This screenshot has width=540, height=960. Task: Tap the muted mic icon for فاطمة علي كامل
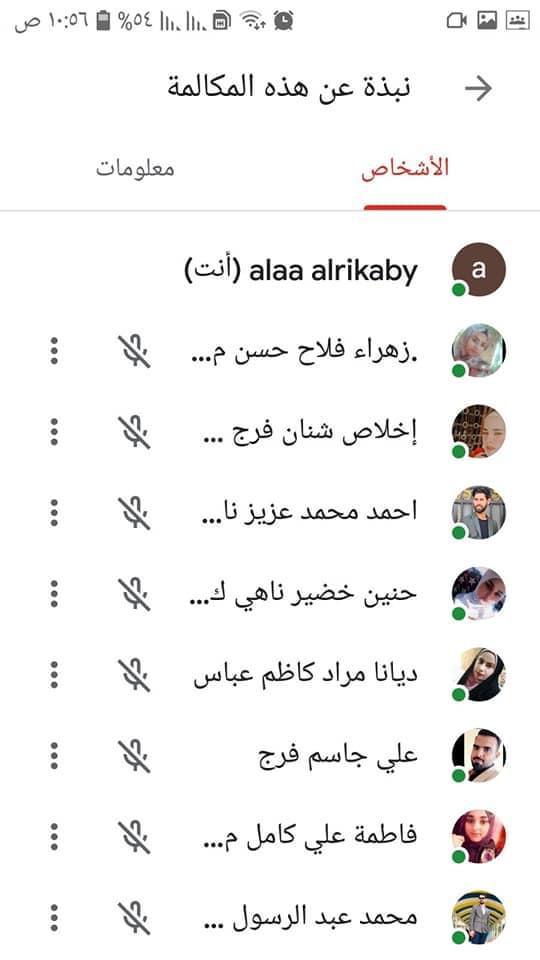pos(134,836)
